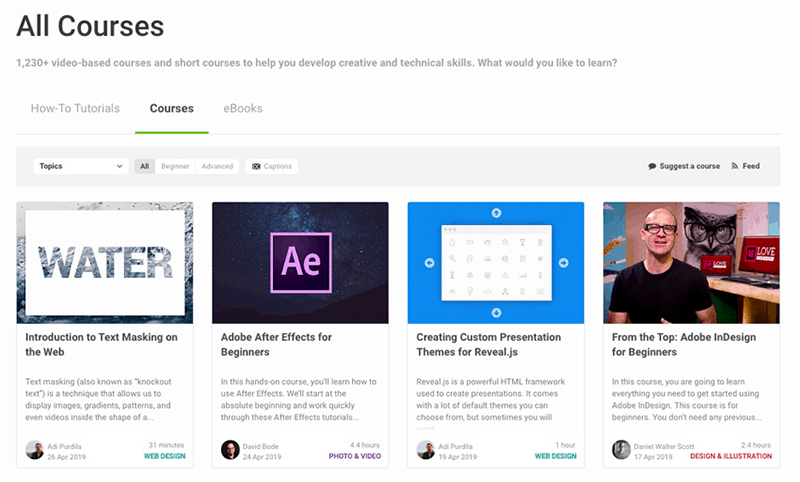800x482 pixels.
Task: Toggle the Captions filter
Action: click(x=272, y=166)
